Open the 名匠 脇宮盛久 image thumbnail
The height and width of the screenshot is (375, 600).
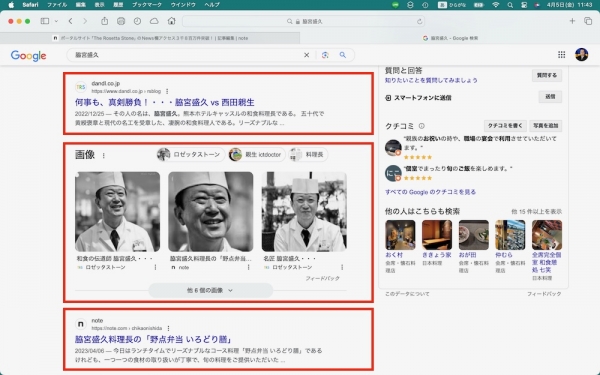304,212
